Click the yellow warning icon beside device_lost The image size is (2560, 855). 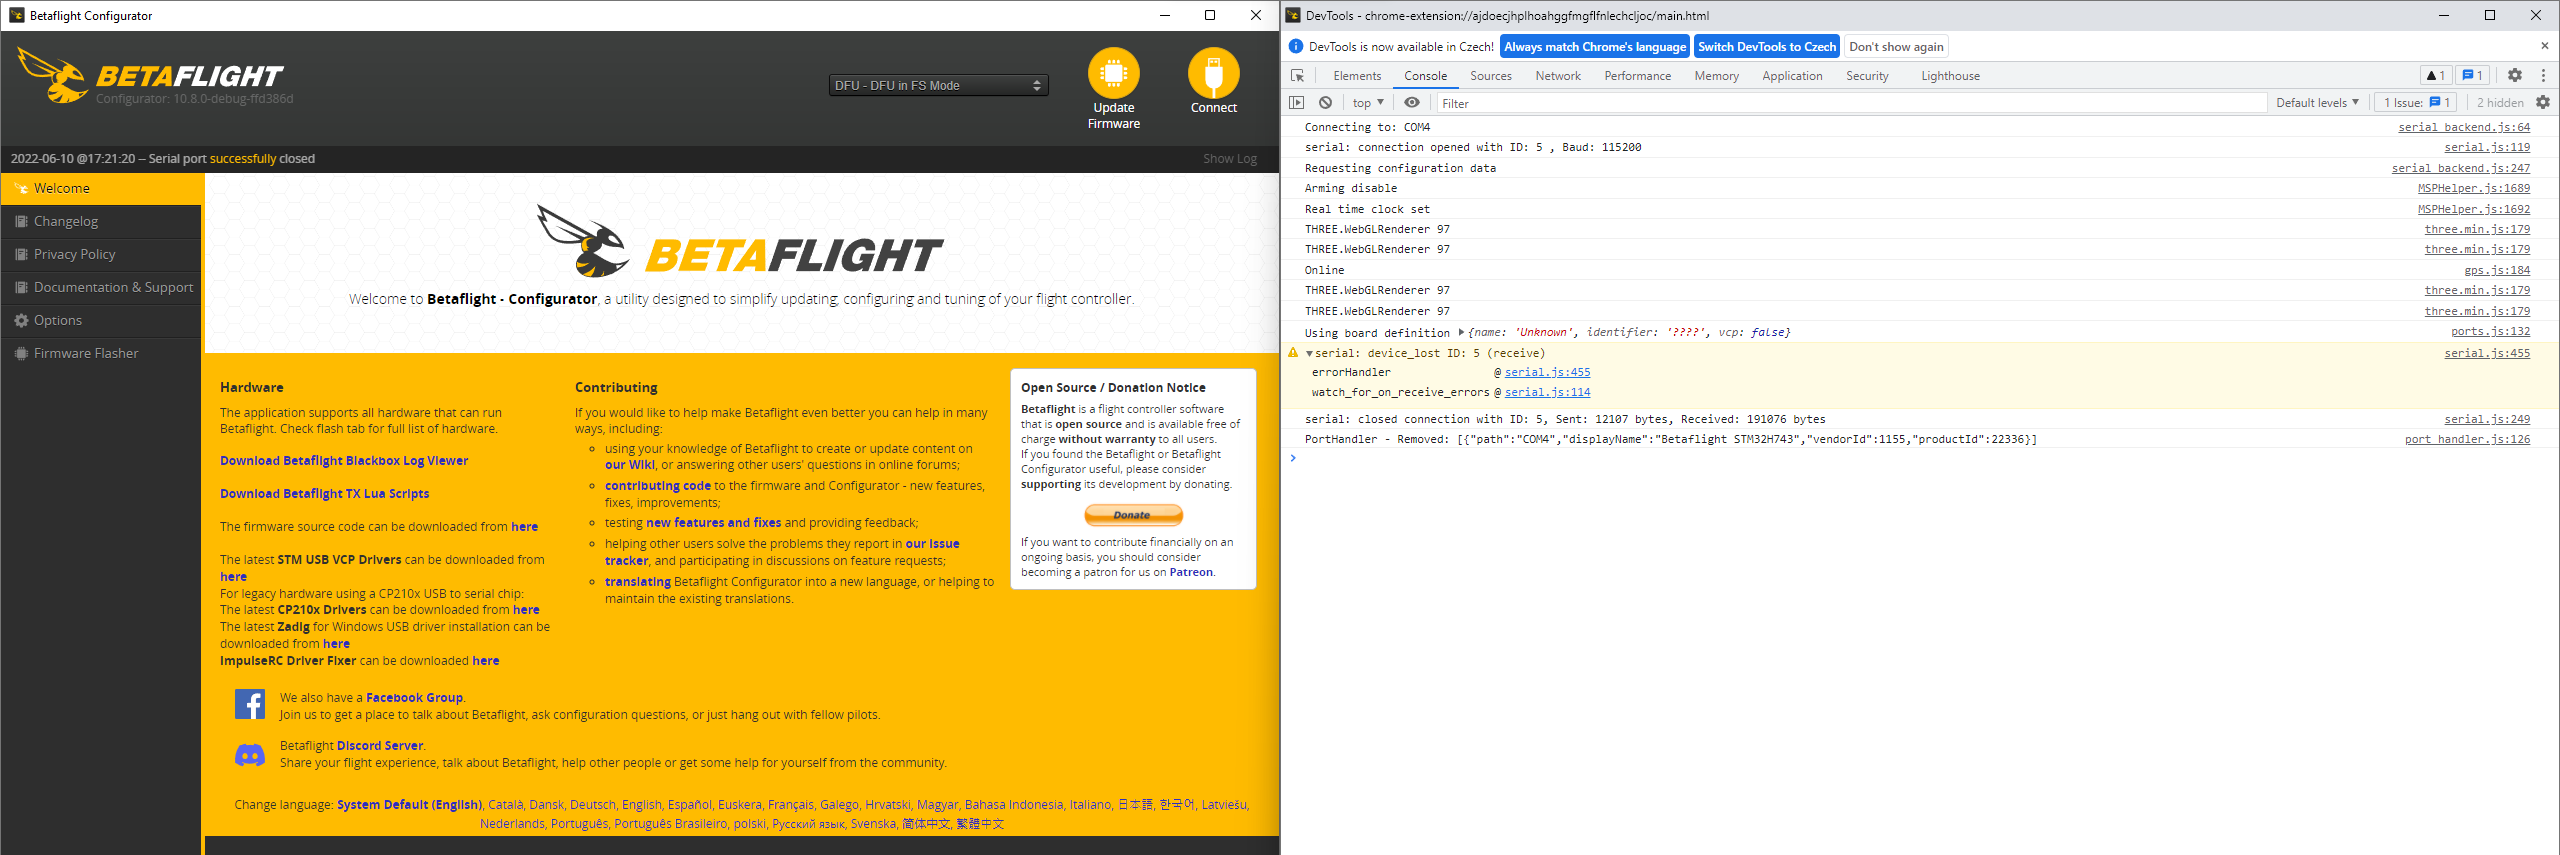1293,353
